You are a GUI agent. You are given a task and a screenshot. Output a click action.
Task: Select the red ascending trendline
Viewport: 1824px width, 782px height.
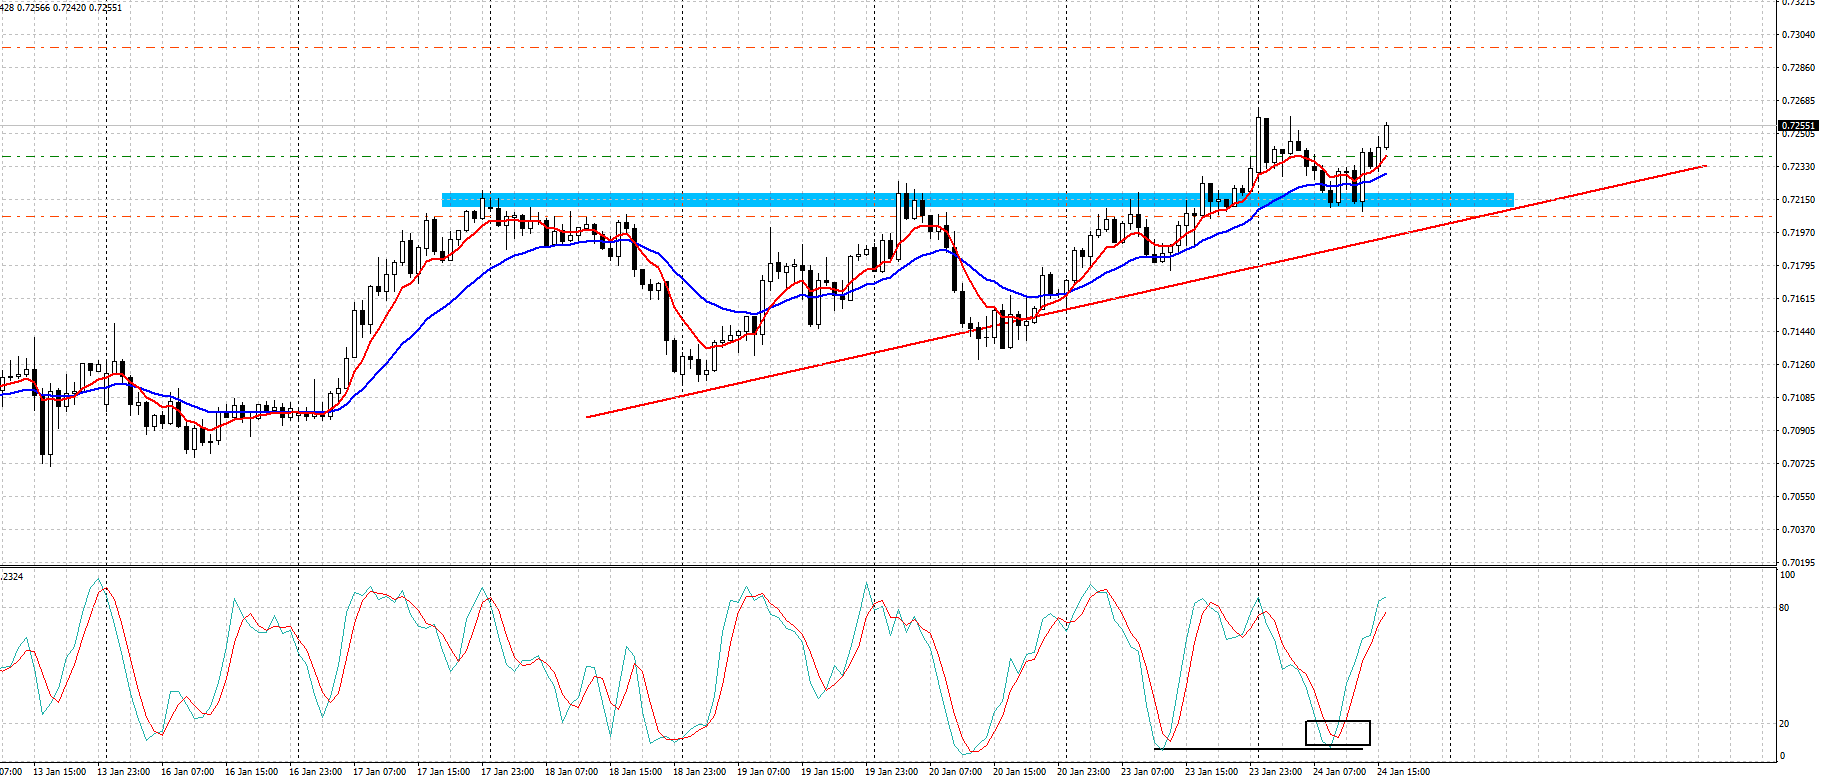tap(1146, 291)
